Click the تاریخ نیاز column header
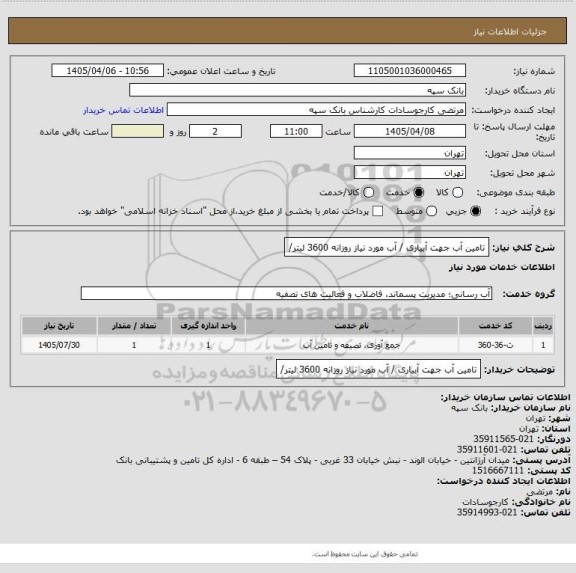 (x=59, y=325)
